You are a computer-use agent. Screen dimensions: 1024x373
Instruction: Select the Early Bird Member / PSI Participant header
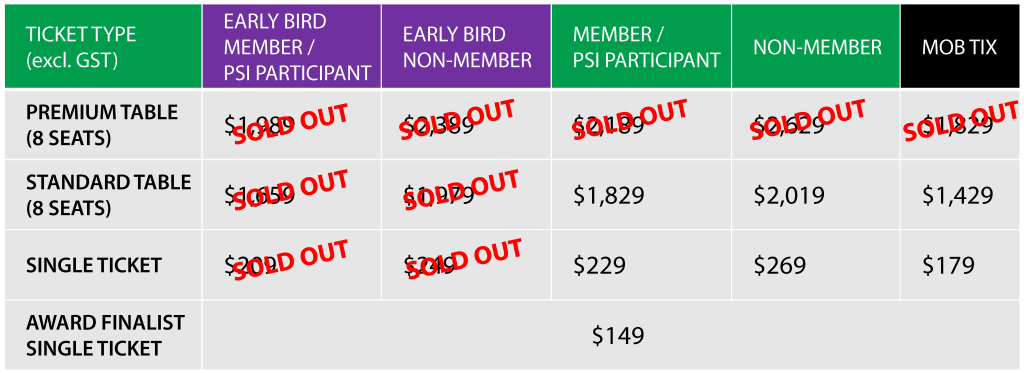click(x=292, y=46)
